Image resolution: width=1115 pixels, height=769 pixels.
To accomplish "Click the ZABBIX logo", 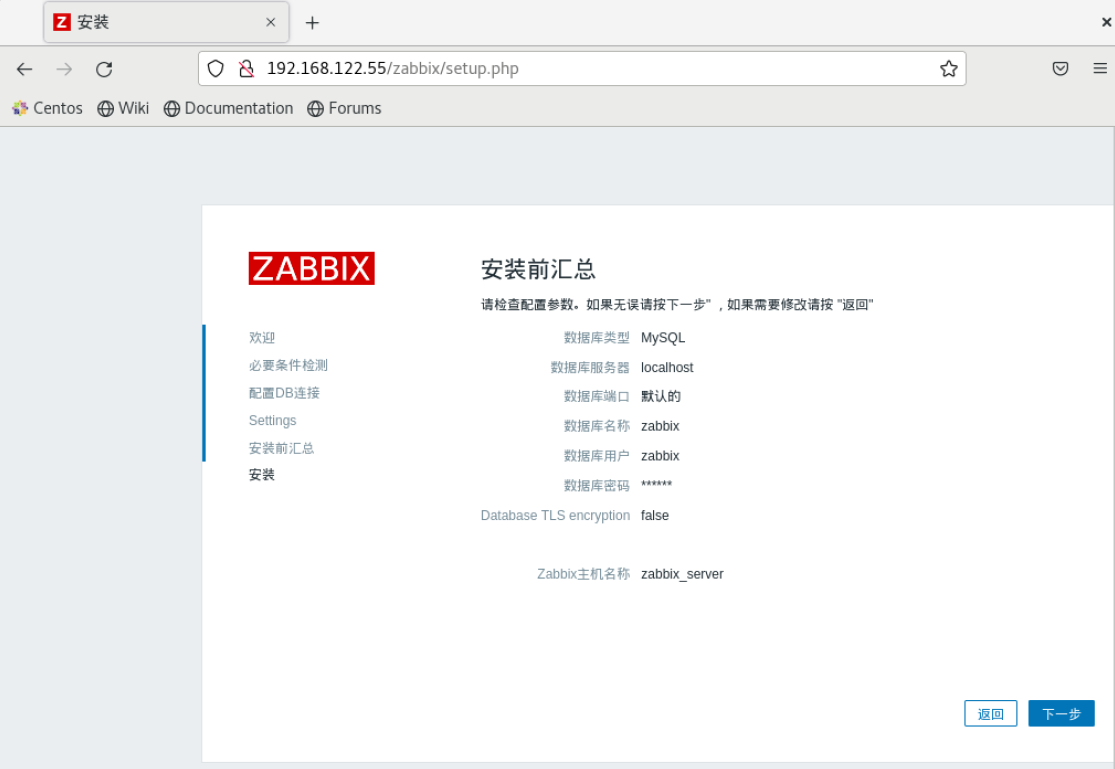I will pyautogui.click(x=311, y=268).
